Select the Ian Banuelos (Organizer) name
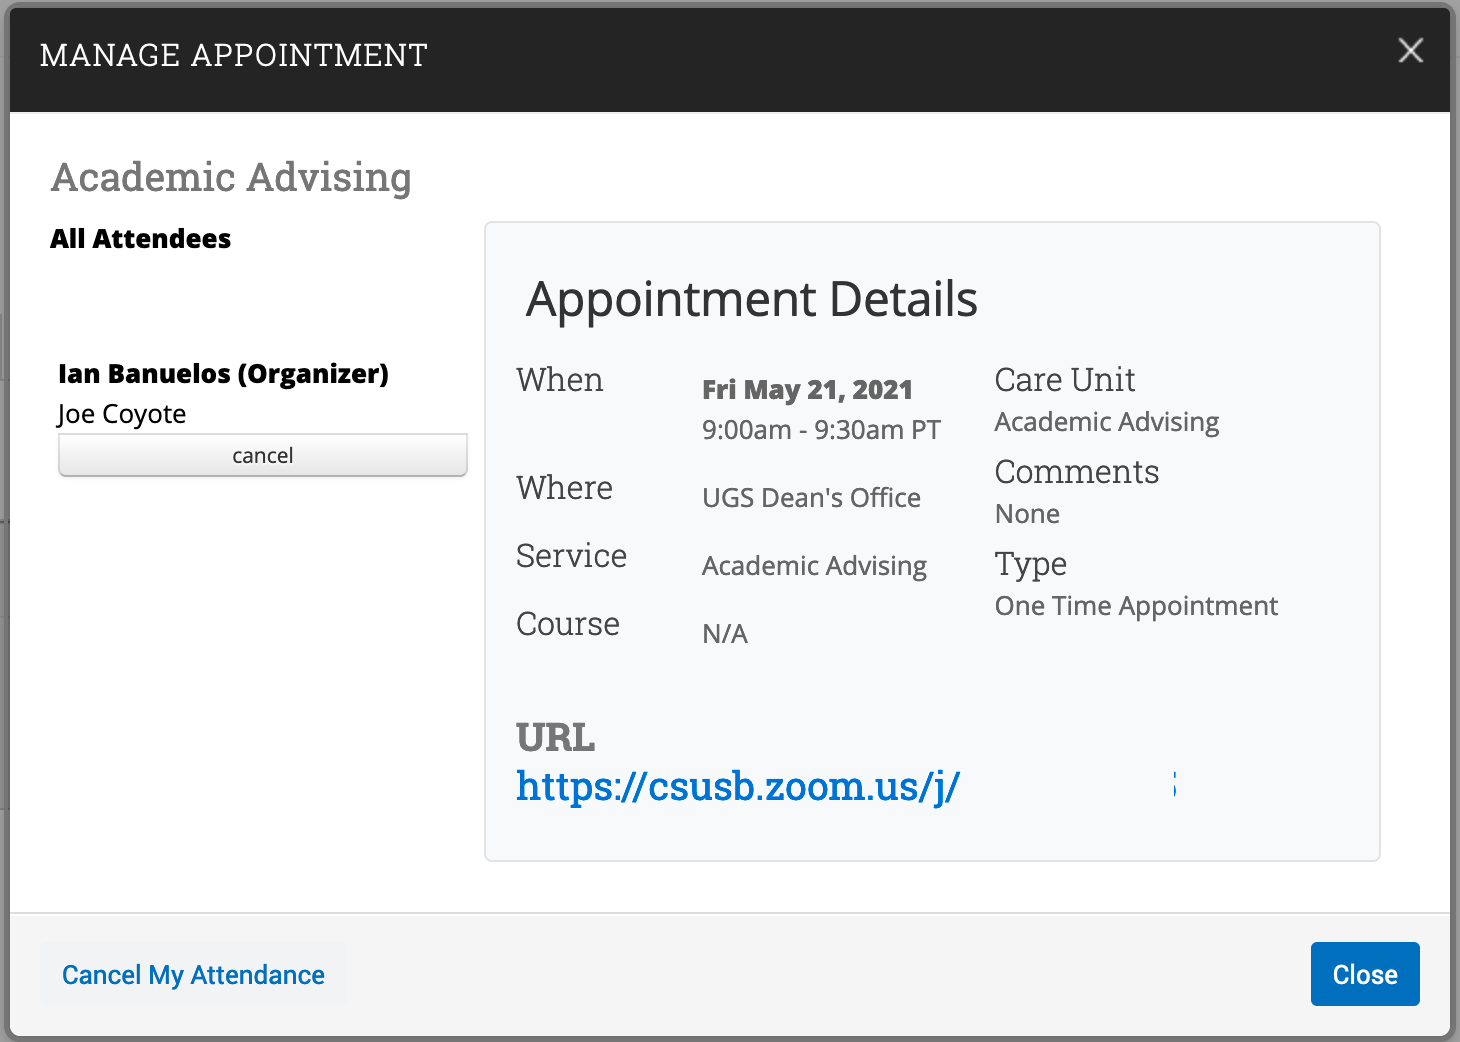Screen dimensions: 1460x1042 pyautogui.click(x=223, y=374)
